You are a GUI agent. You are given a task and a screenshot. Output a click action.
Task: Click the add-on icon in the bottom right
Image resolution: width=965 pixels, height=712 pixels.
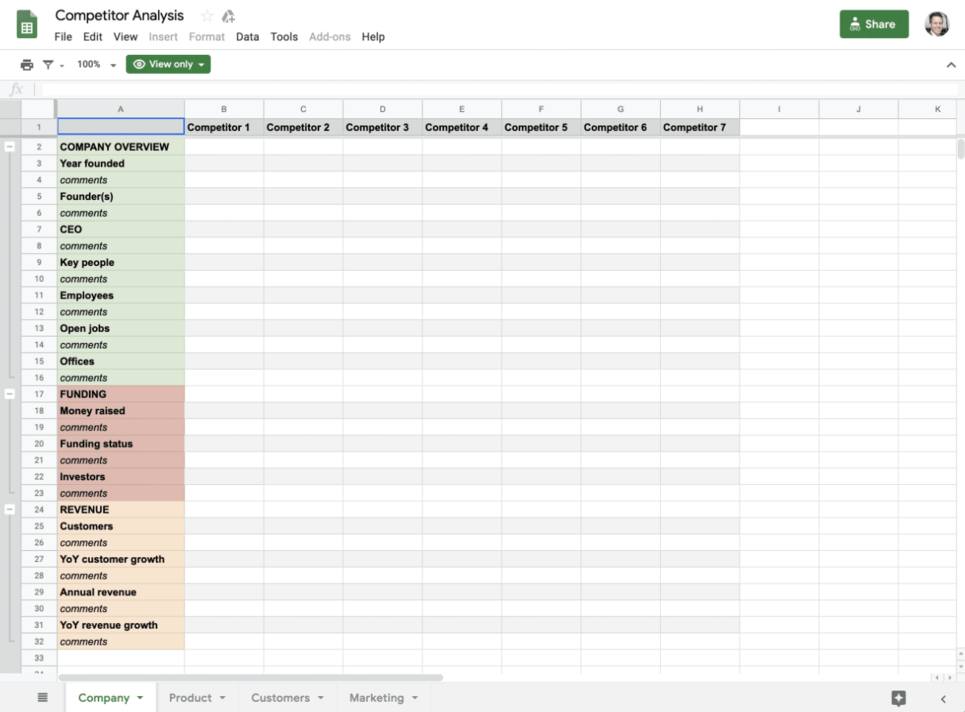click(x=898, y=697)
